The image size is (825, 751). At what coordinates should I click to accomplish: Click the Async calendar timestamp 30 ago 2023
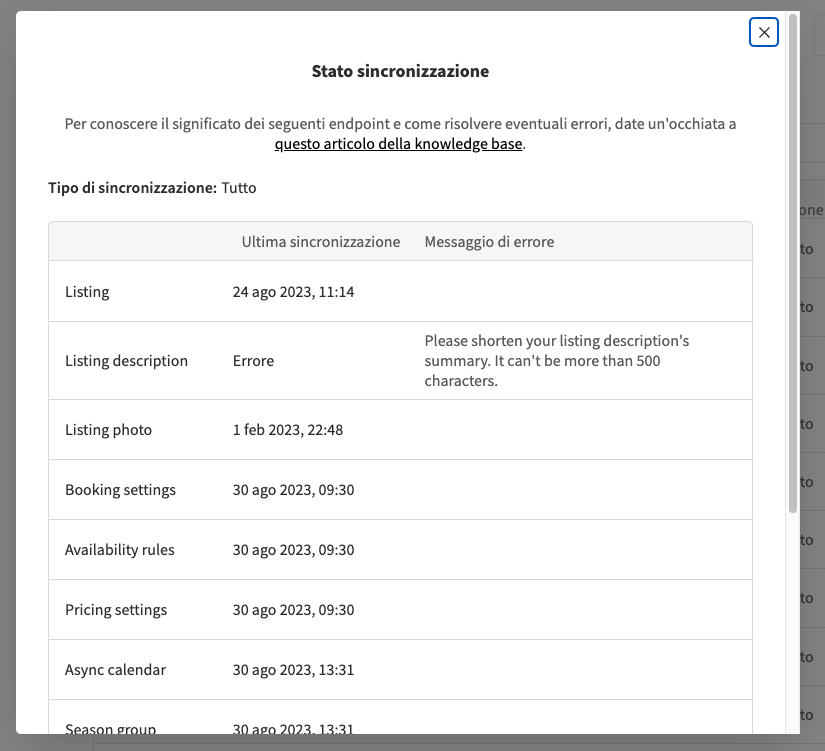click(x=295, y=668)
